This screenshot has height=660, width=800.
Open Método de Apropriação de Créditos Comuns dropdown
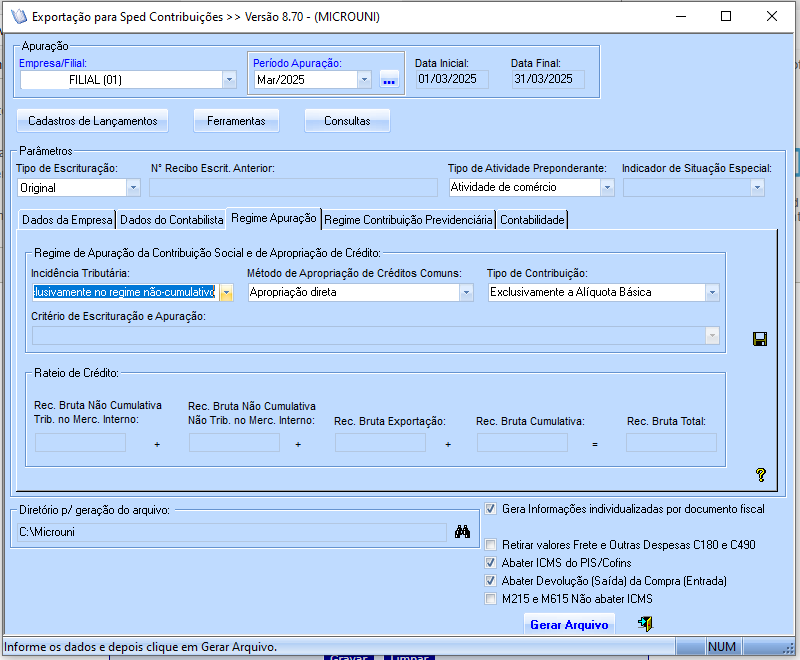pyautogui.click(x=466, y=292)
